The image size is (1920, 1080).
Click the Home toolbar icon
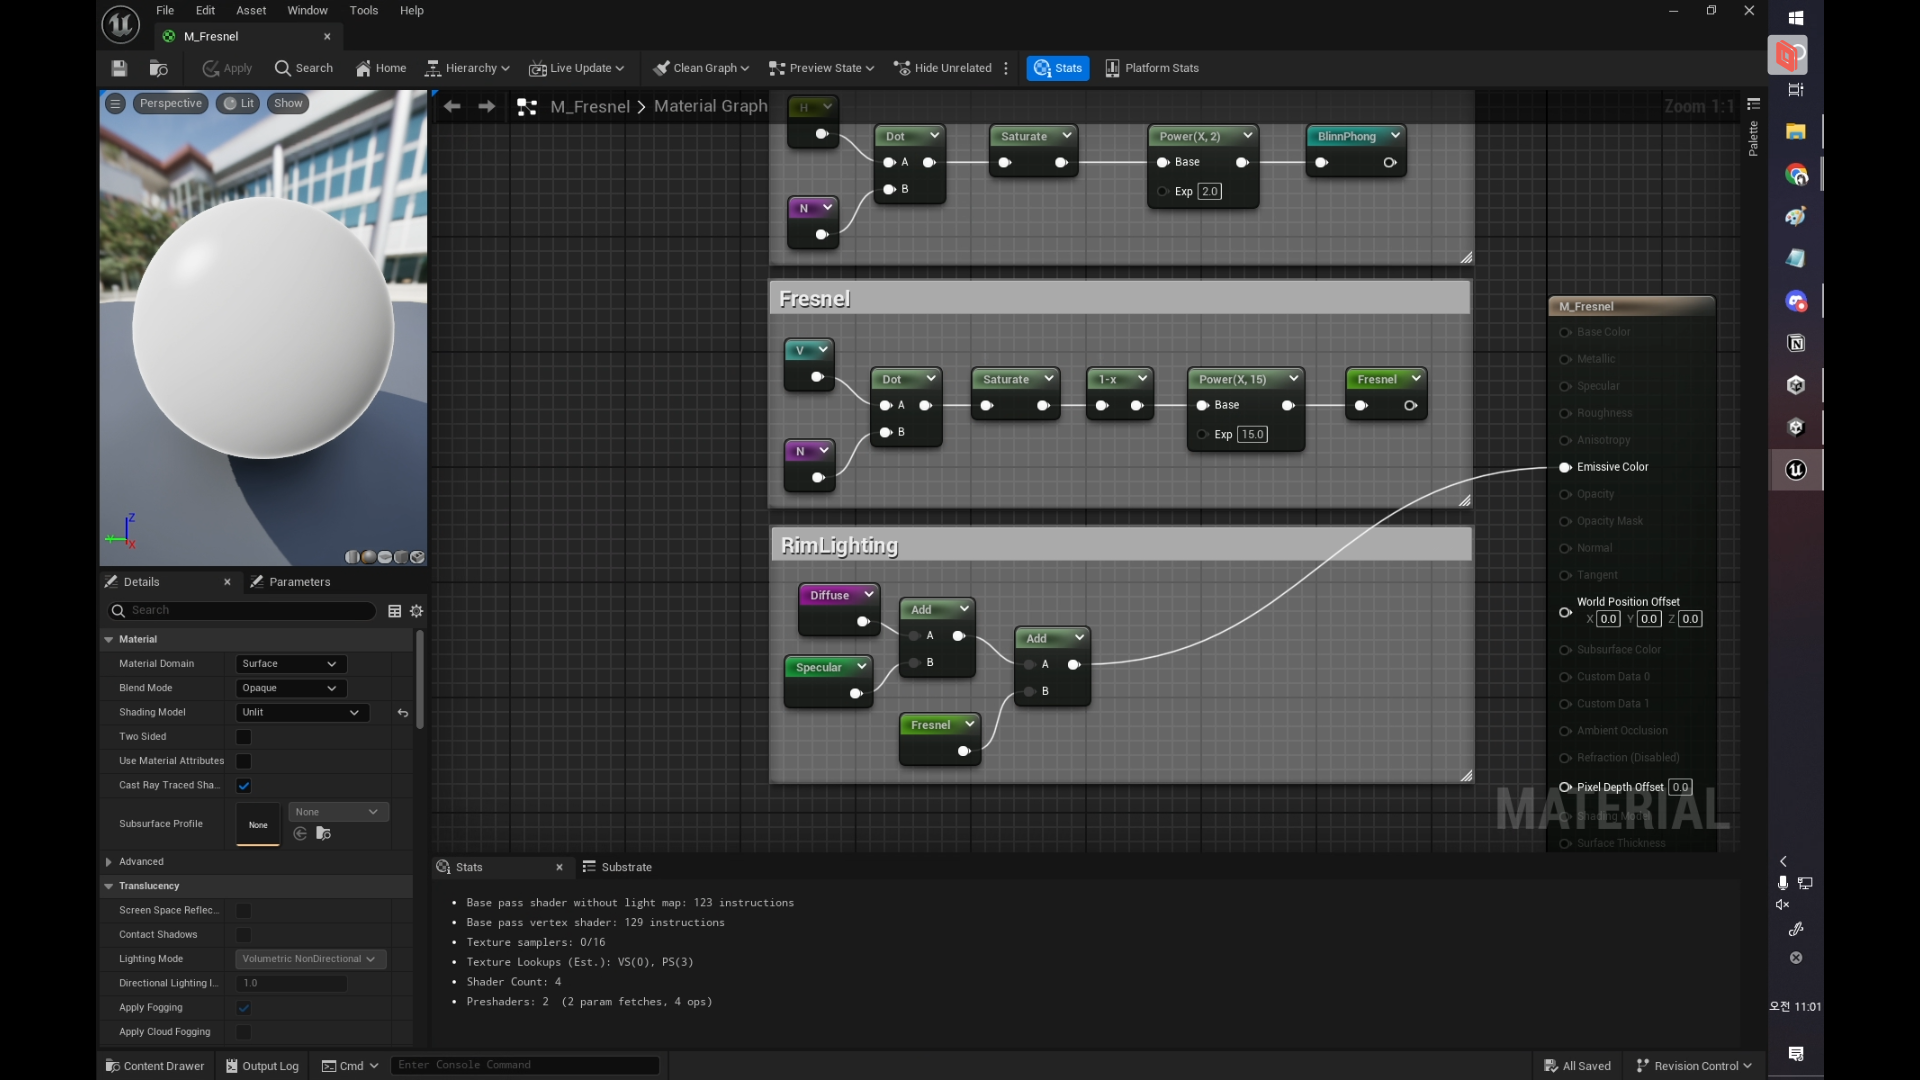tap(381, 68)
